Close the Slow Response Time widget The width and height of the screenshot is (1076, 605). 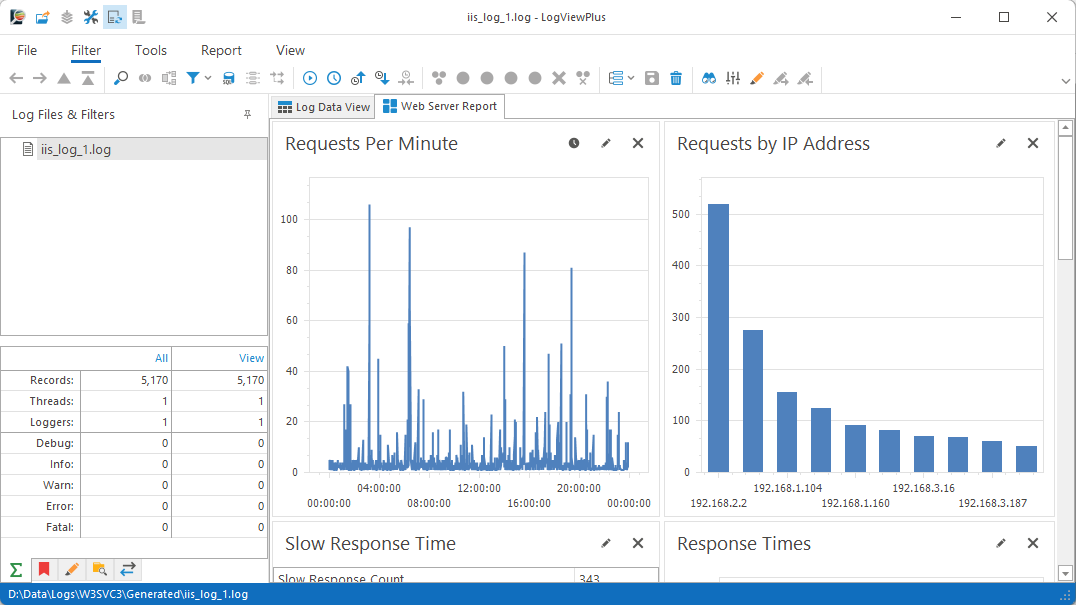pyautogui.click(x=638, y=543)
